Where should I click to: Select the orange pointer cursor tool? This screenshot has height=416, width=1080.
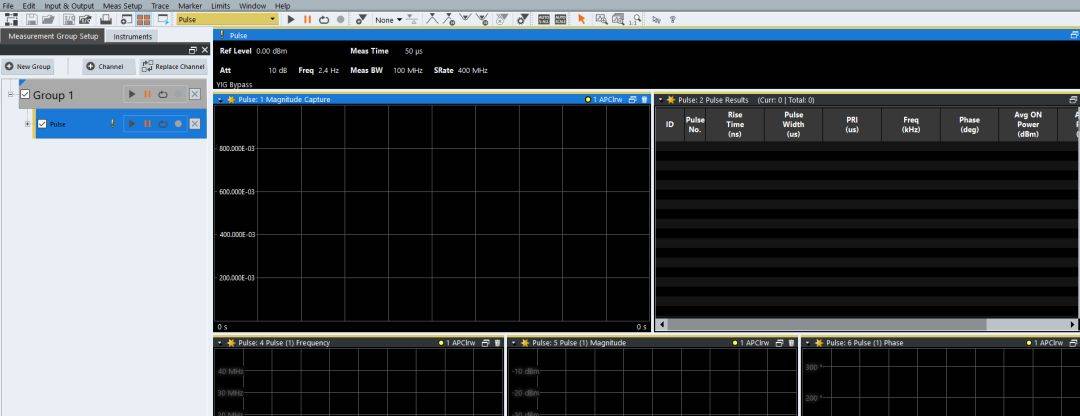[x=581, y=19]
